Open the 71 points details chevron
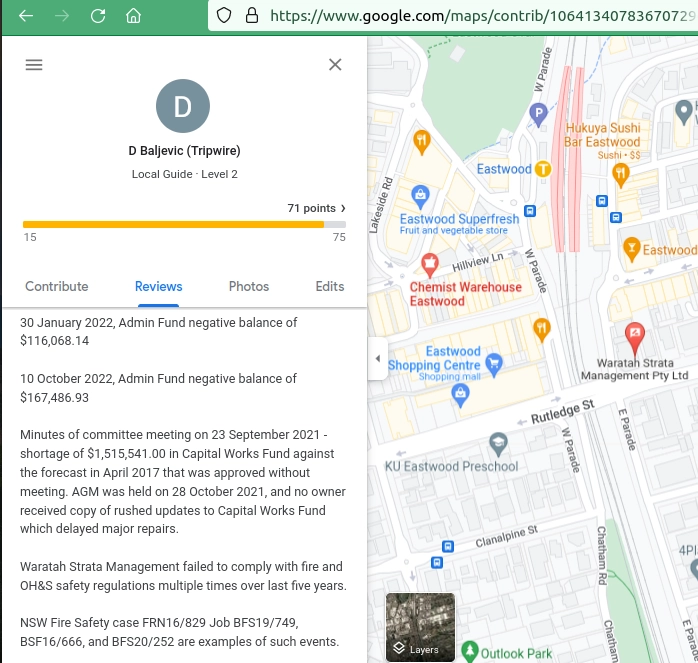The width and height of the screenshot is (698, 663). pyautogui.click(x=343, y=208)
